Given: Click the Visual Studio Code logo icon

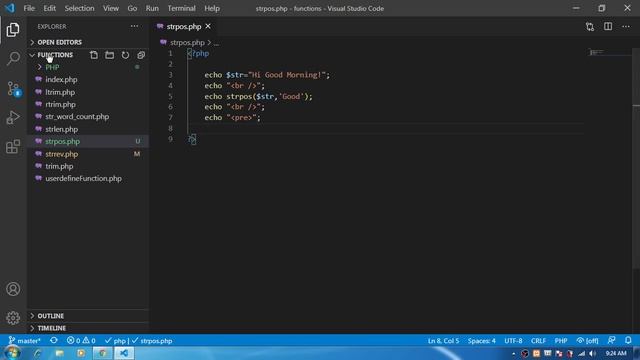Looking at the screenshot, I should [x=10, y=8].
